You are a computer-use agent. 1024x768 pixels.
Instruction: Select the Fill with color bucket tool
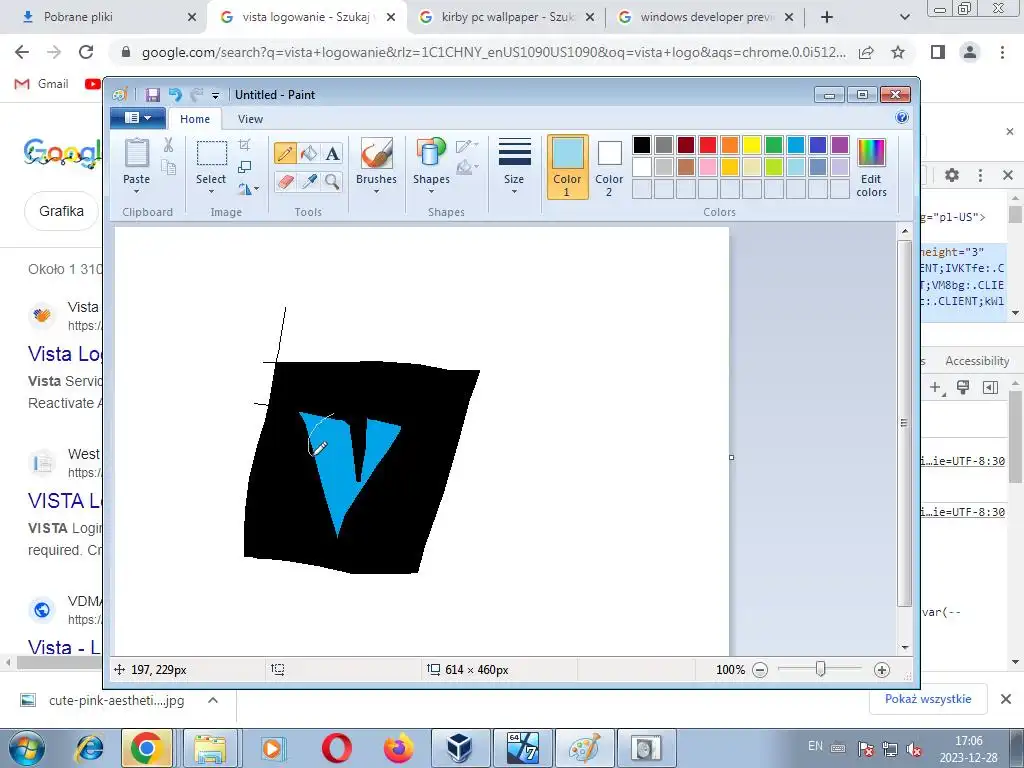point(309,153)
